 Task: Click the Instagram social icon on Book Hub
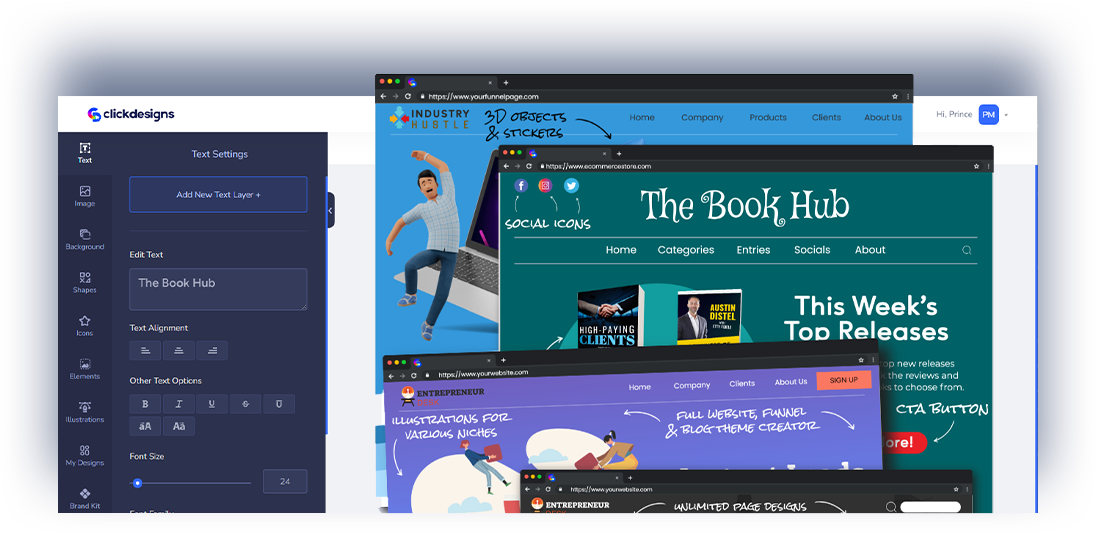[545, 186]
